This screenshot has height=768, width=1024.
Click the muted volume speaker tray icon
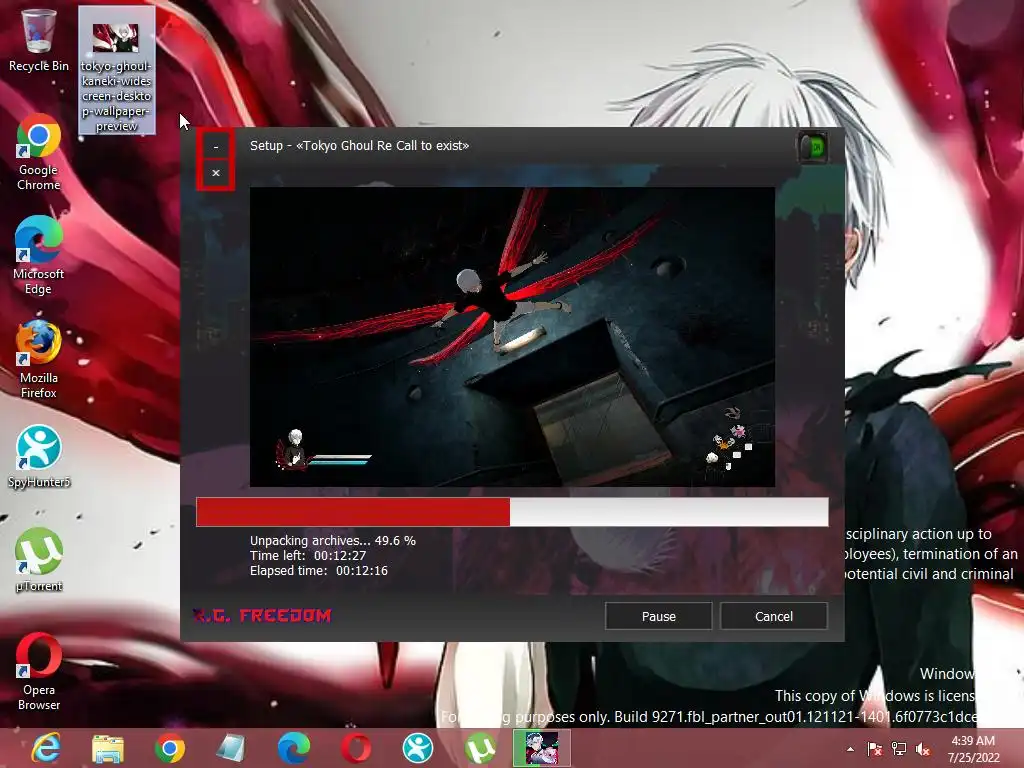[923, 749]
